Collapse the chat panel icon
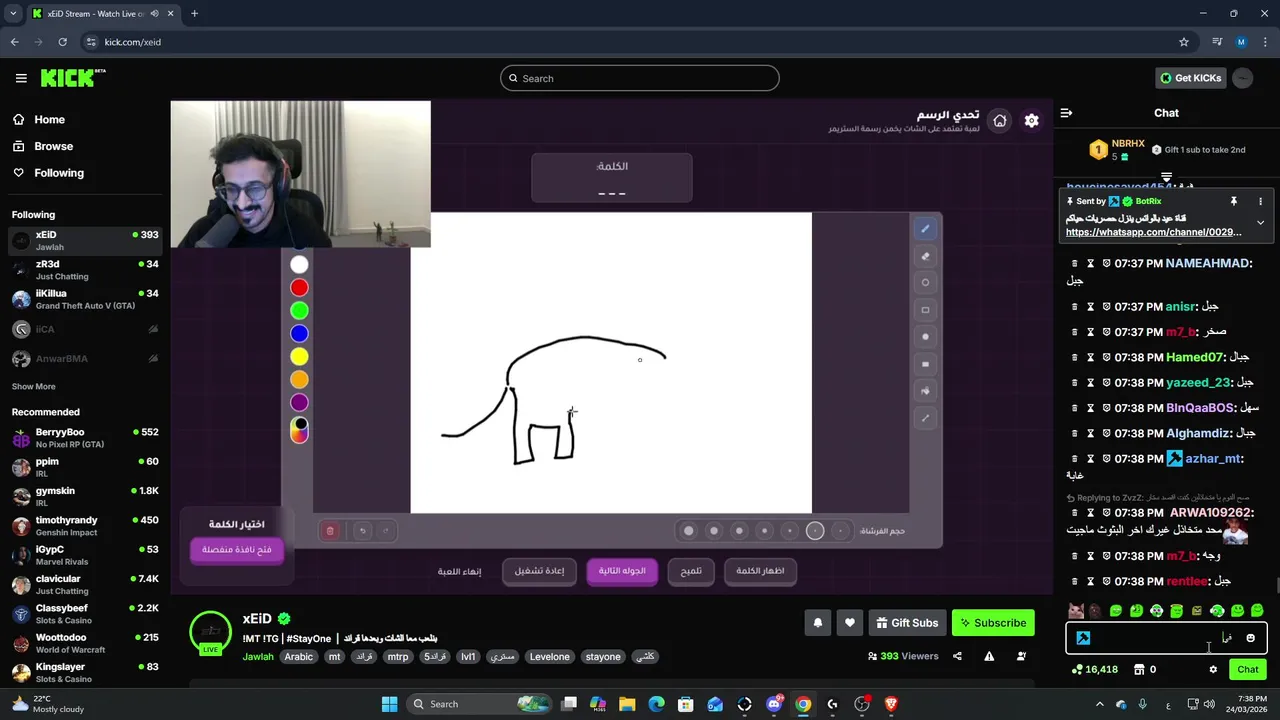Screen dimensions: 1280x720 click(x=1066, y=113)
